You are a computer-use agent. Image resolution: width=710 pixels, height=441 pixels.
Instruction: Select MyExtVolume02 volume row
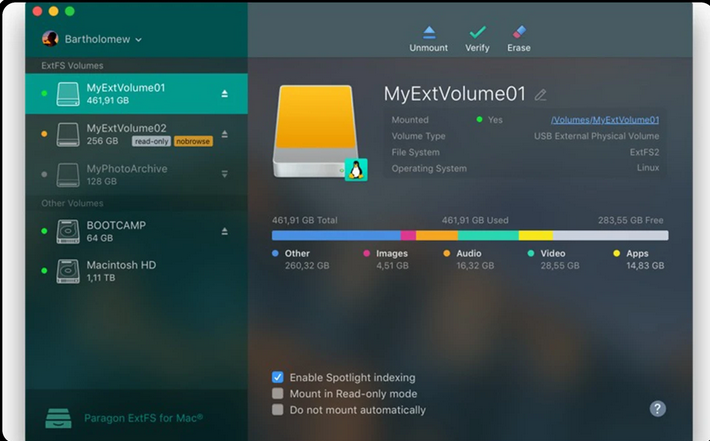pos(136,134)
